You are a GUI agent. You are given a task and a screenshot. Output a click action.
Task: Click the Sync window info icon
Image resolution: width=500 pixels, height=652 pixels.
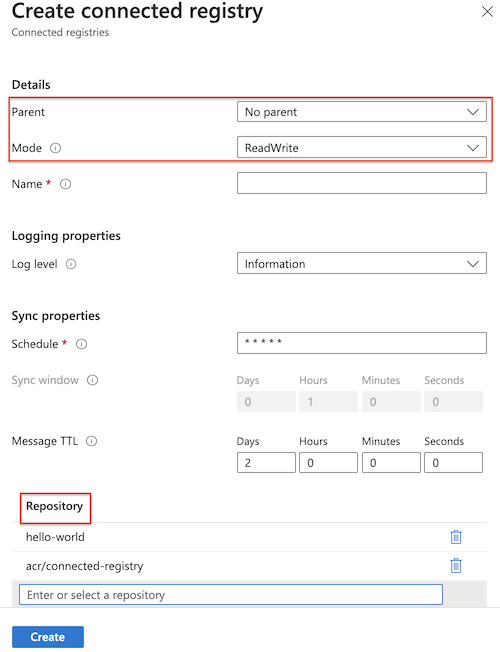(x=92, y=380)
